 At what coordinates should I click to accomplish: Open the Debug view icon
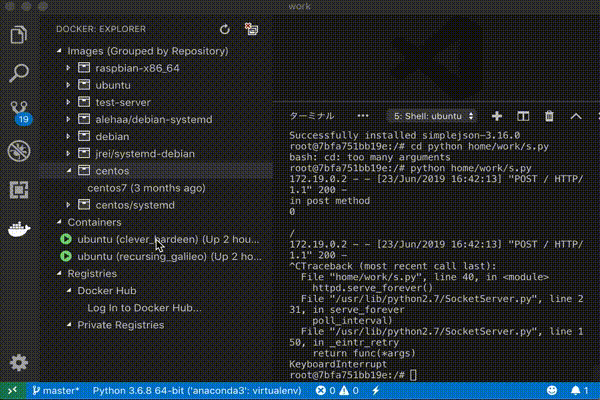(19, 151)
